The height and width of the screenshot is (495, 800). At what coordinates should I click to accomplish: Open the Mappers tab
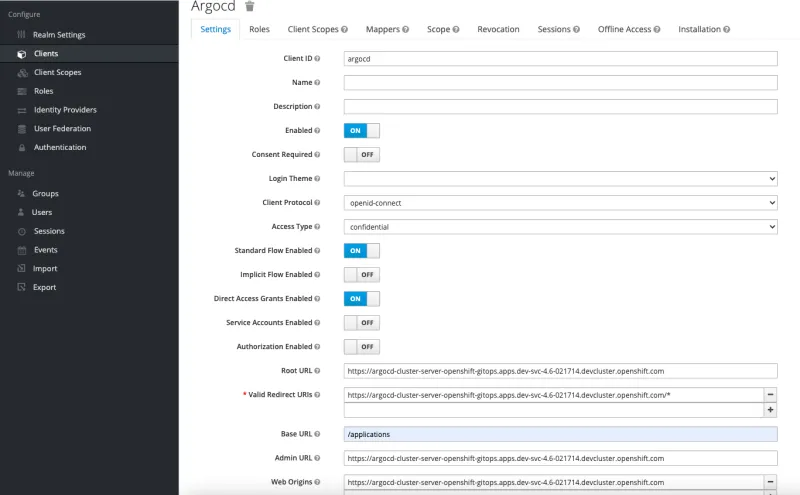[x=387, y=29]
